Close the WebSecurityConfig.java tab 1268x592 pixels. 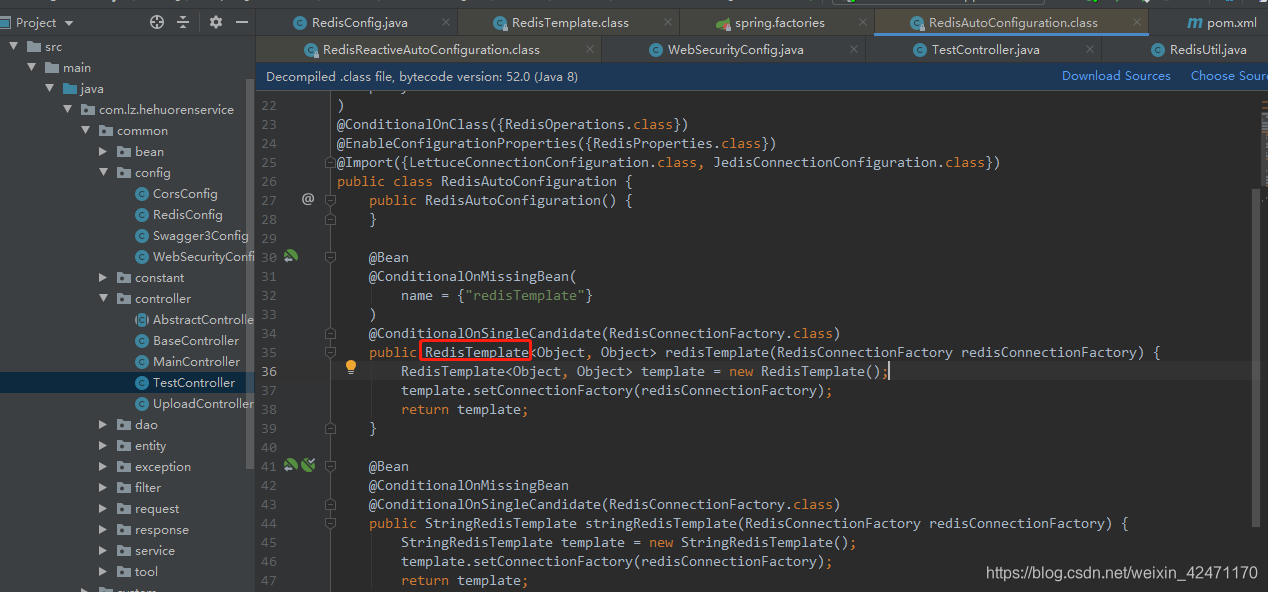853,49
